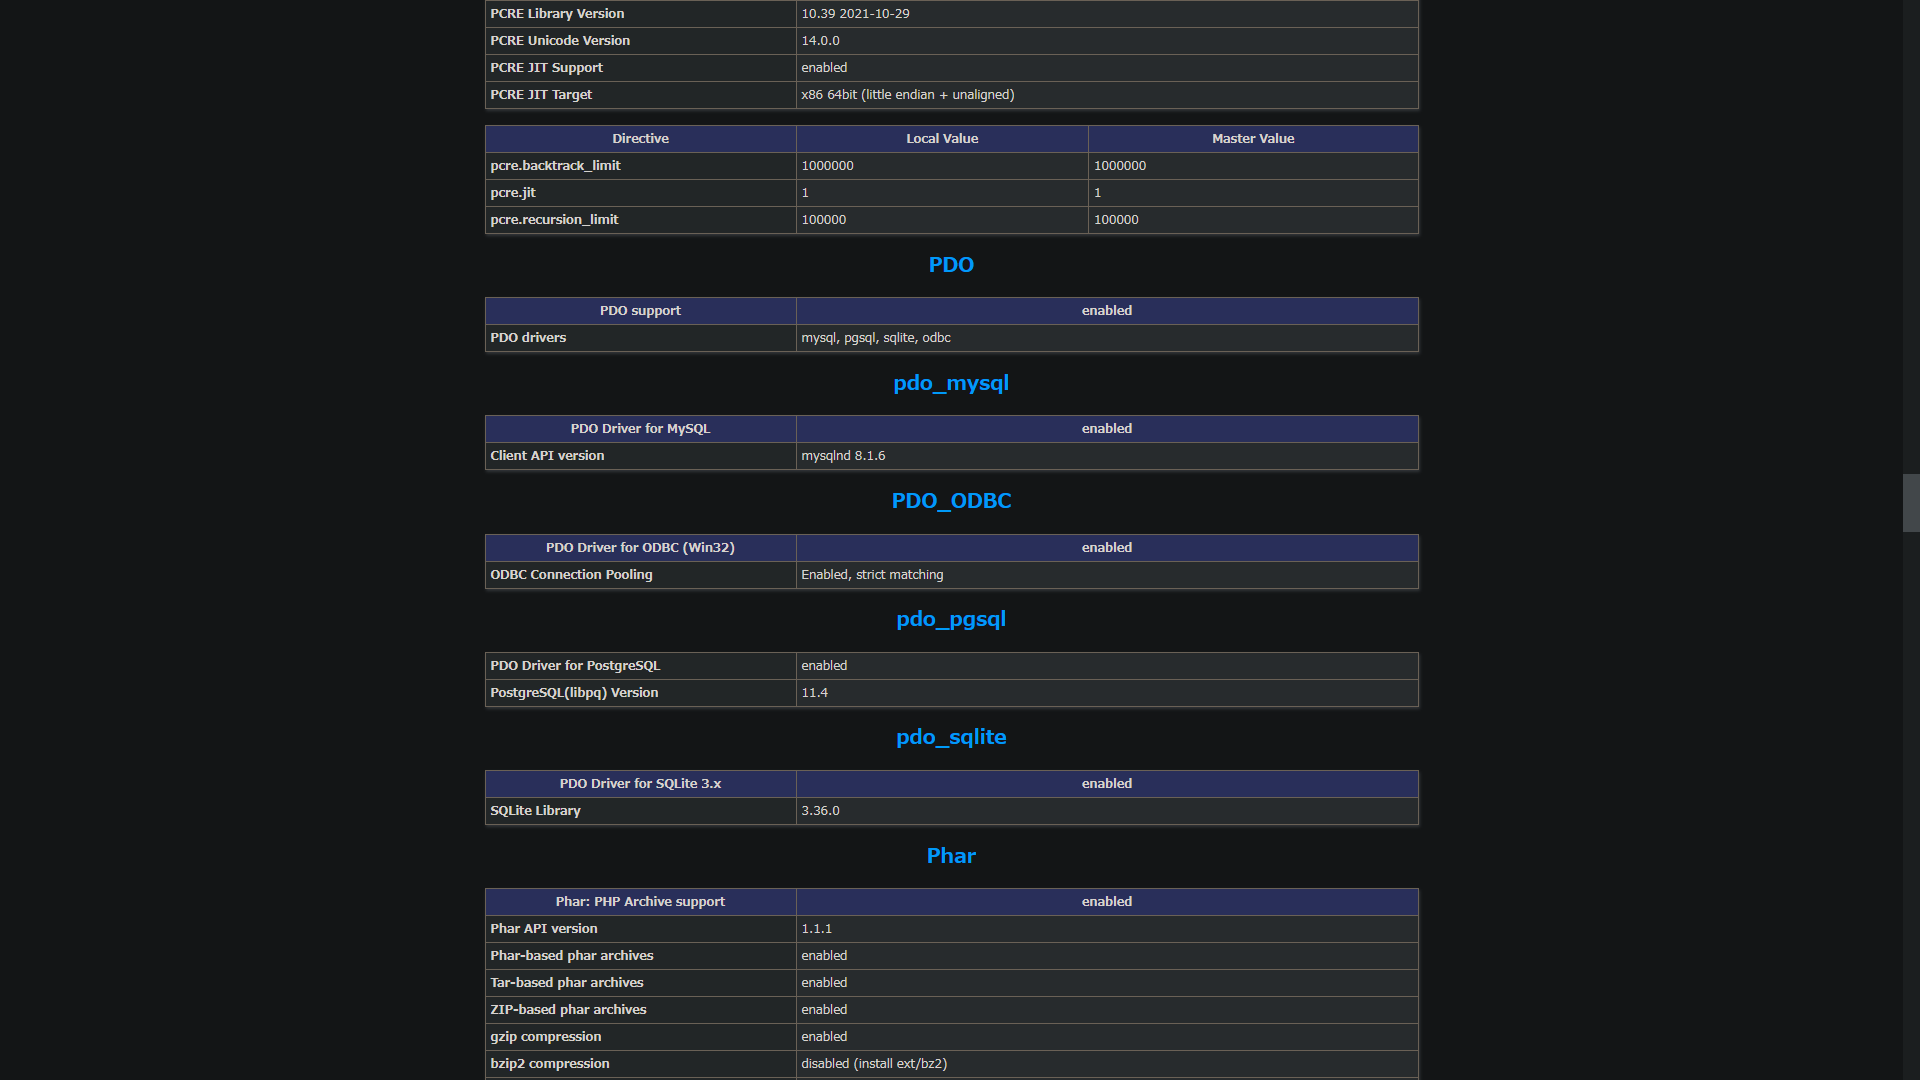Click the SQLite Library version 3.36.0
The width and height of the screenshot is (1920, 1080).
[820, 811]
